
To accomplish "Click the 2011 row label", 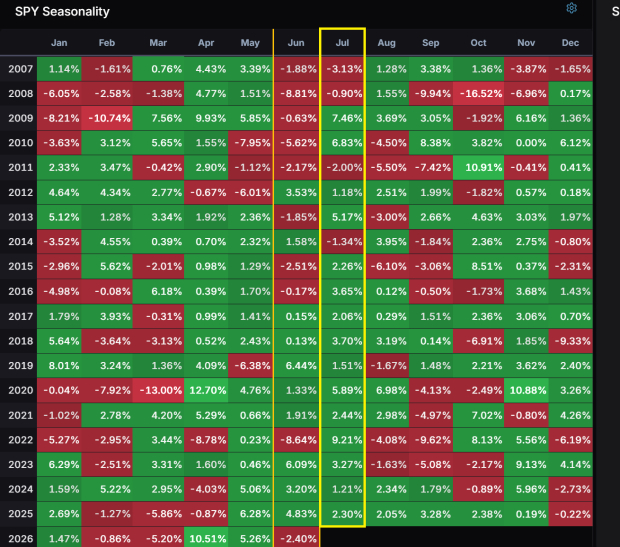I will click(x=21, y=168).
